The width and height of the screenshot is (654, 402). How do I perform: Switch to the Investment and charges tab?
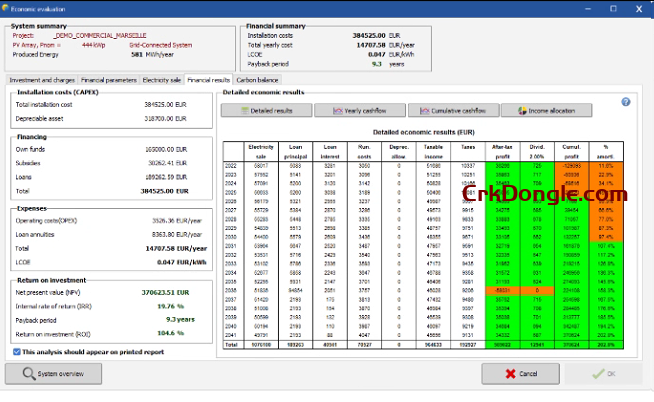click(42, 79)
